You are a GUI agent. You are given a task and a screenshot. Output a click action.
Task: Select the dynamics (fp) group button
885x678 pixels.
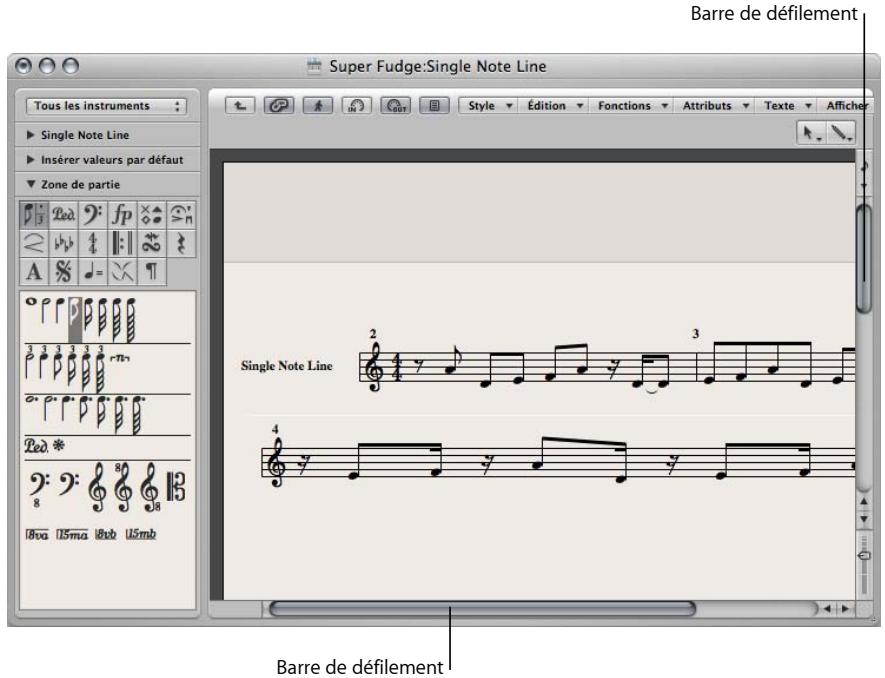pyautogui.click(x=122, y=214)
